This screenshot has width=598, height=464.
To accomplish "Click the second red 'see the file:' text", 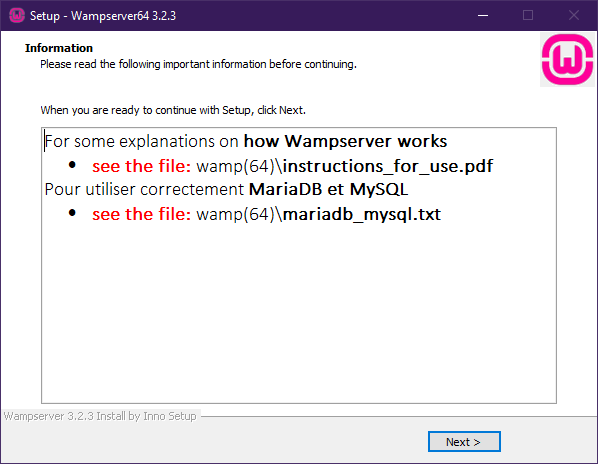I will (141, 214).
